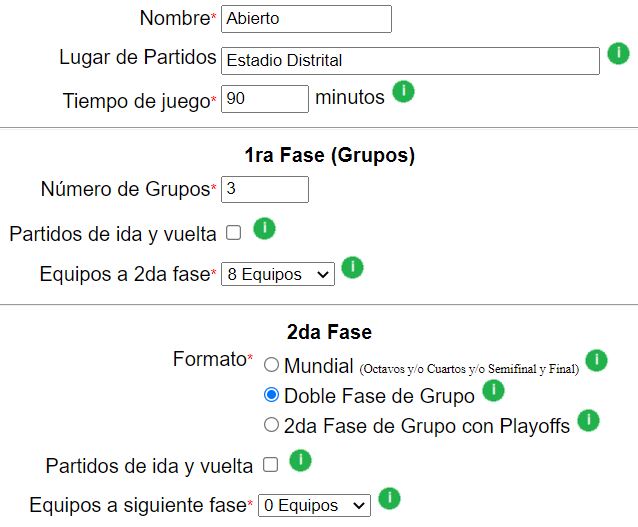
Task: Open info icon for 2da Fase ida y vuelta
Action: [x=300, y=460]
